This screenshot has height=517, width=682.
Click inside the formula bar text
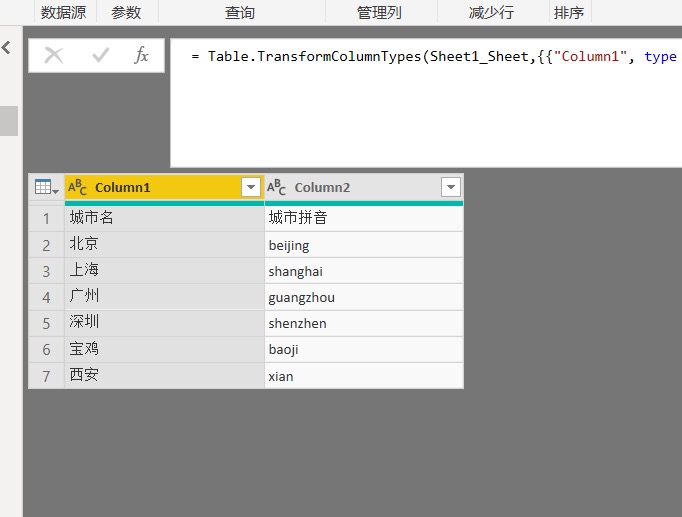(434, 57)
